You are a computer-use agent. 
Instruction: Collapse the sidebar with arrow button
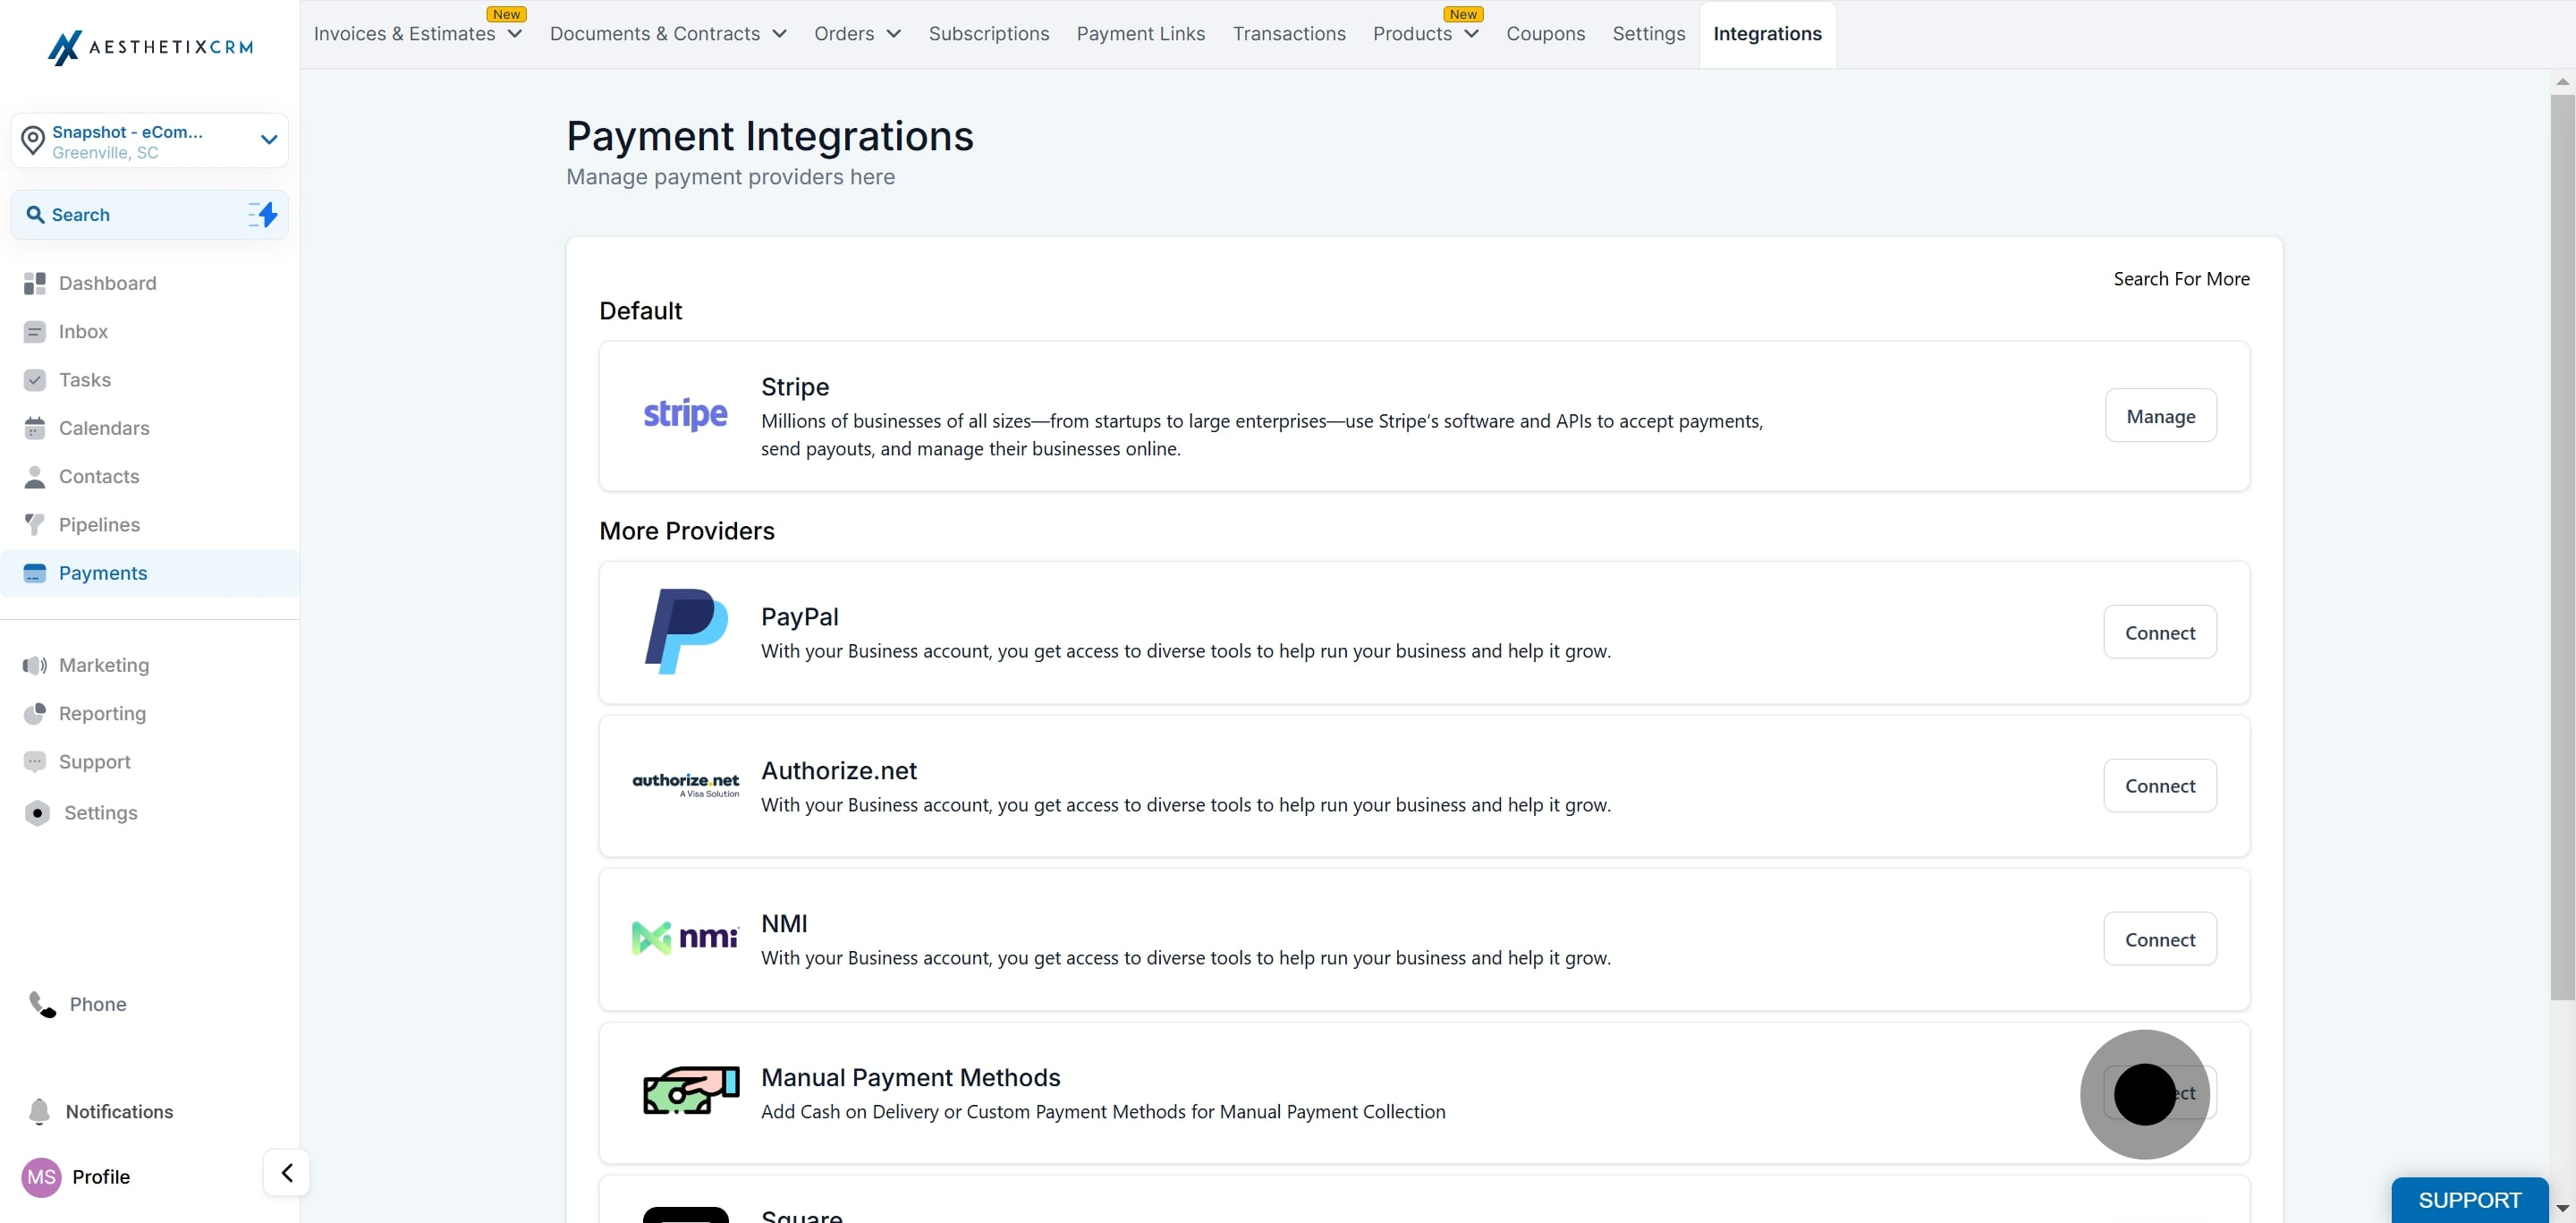click(287, 1172)
